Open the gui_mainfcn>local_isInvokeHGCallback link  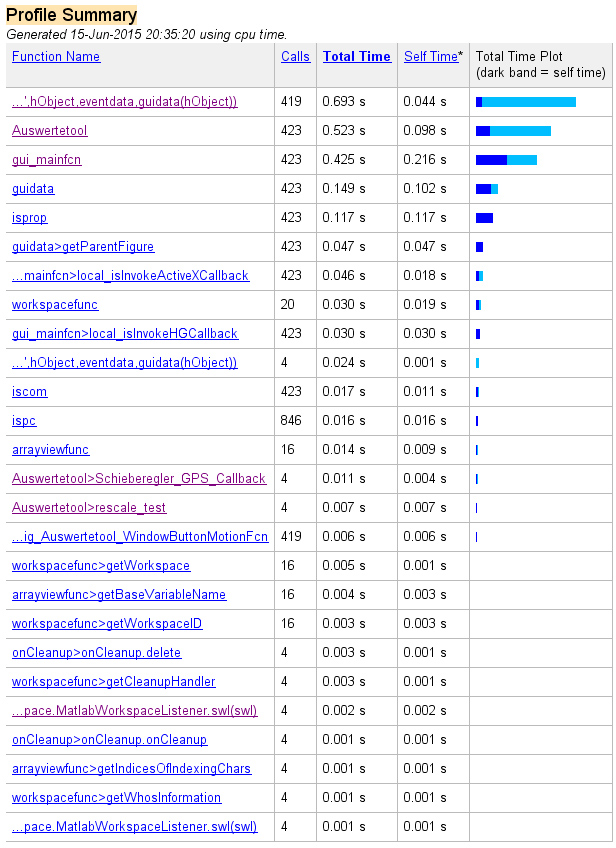[125, 334]
